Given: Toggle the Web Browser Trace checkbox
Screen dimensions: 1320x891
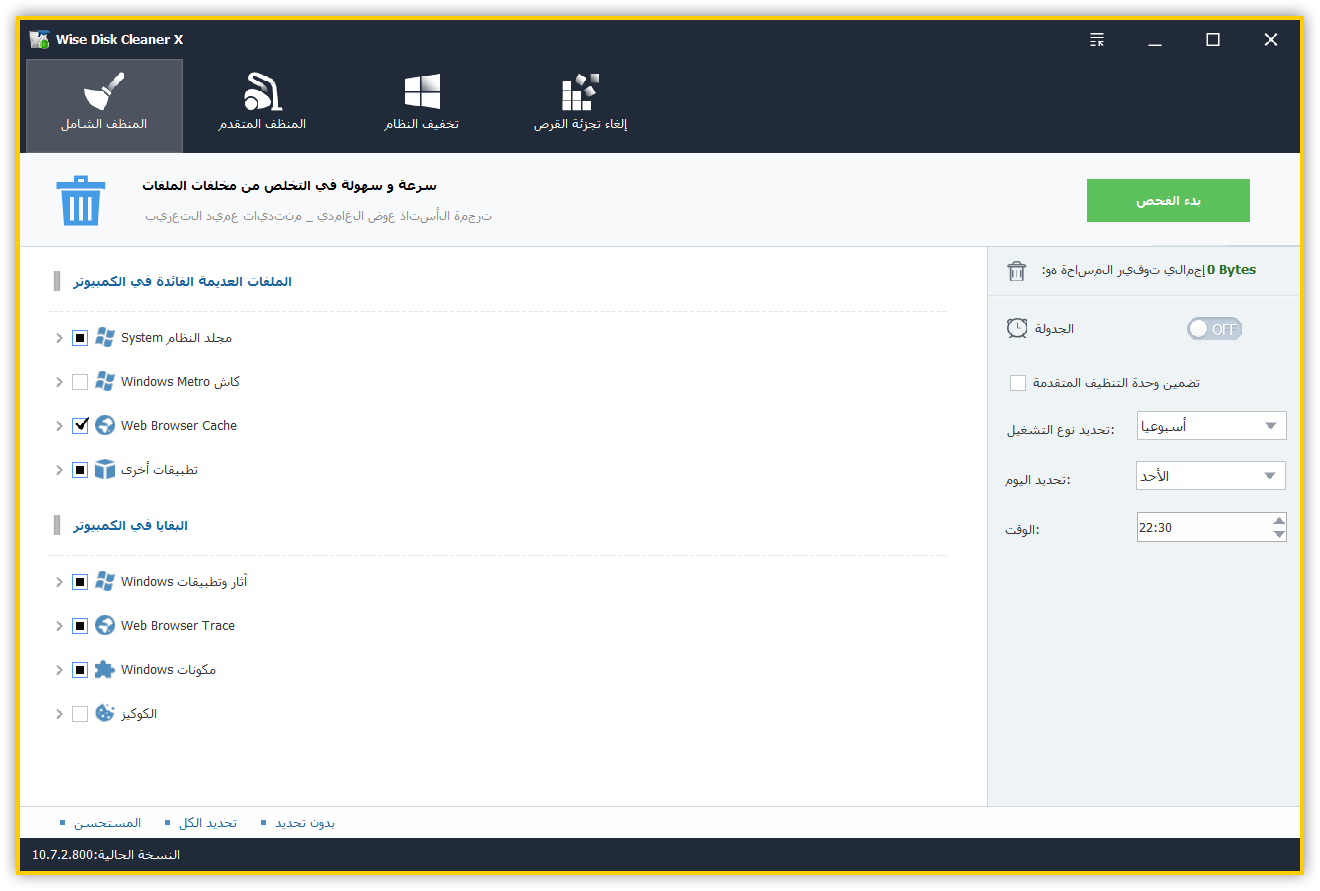Looking at the screenshot, I should (80, 626).
